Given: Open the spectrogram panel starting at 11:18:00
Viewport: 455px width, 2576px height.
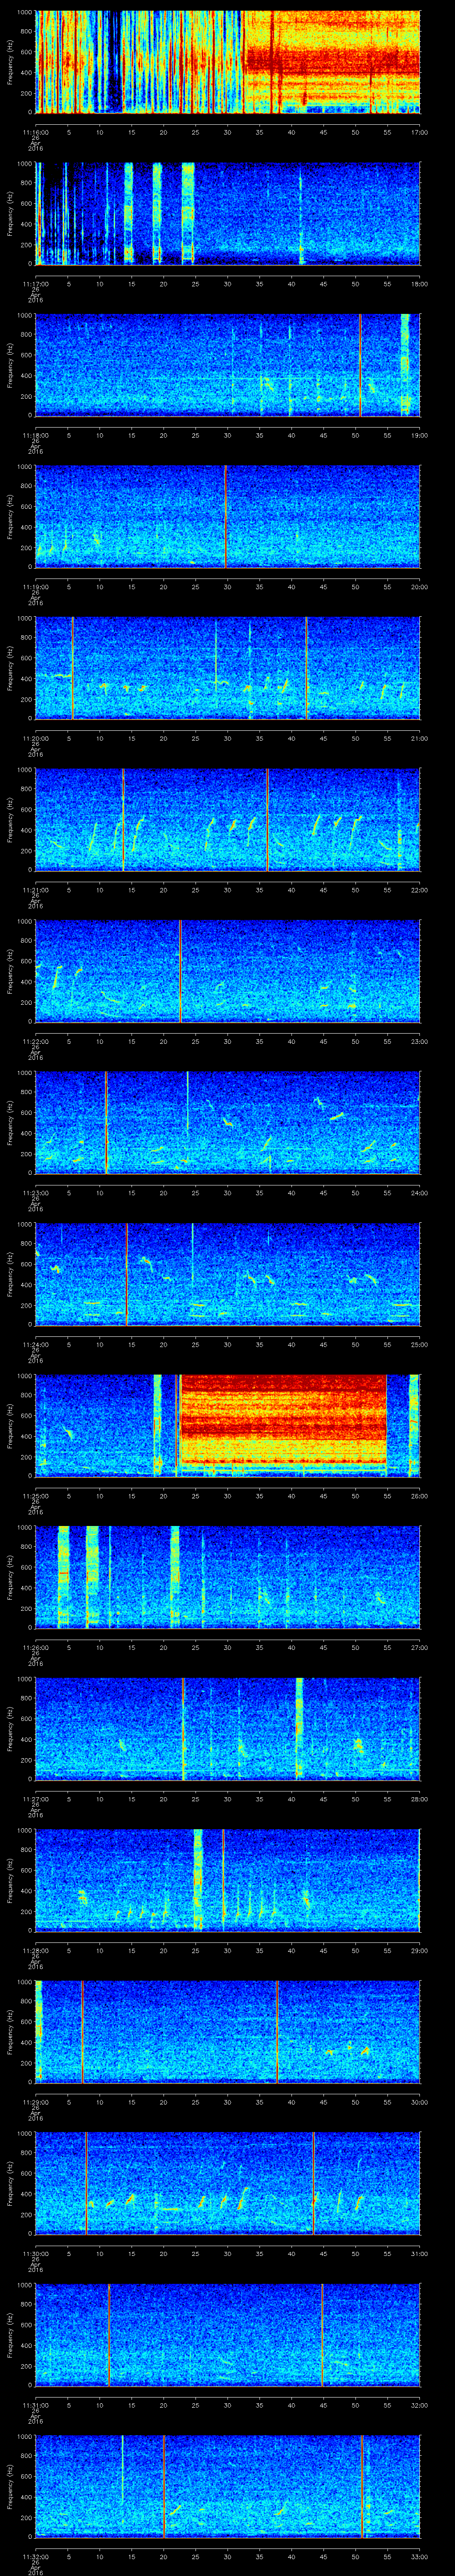Looking at the screenshot, I should (227, 365).
